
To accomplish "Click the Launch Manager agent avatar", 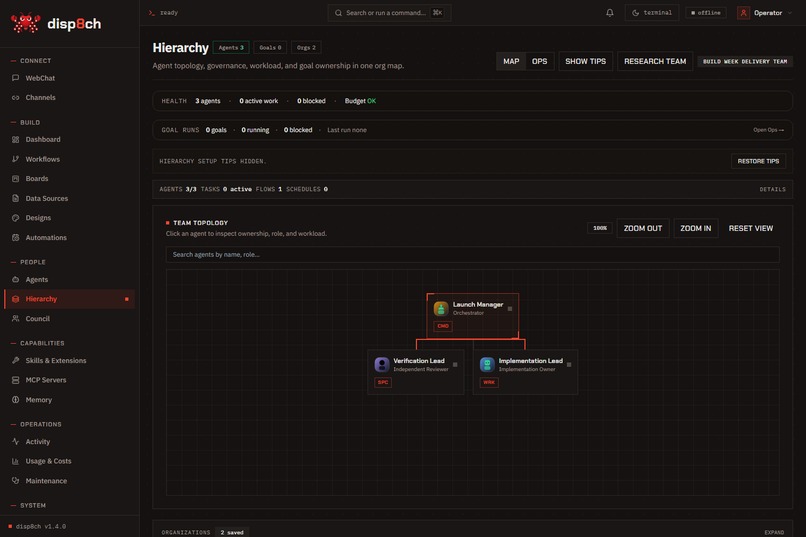I will (x=441, y=308).
